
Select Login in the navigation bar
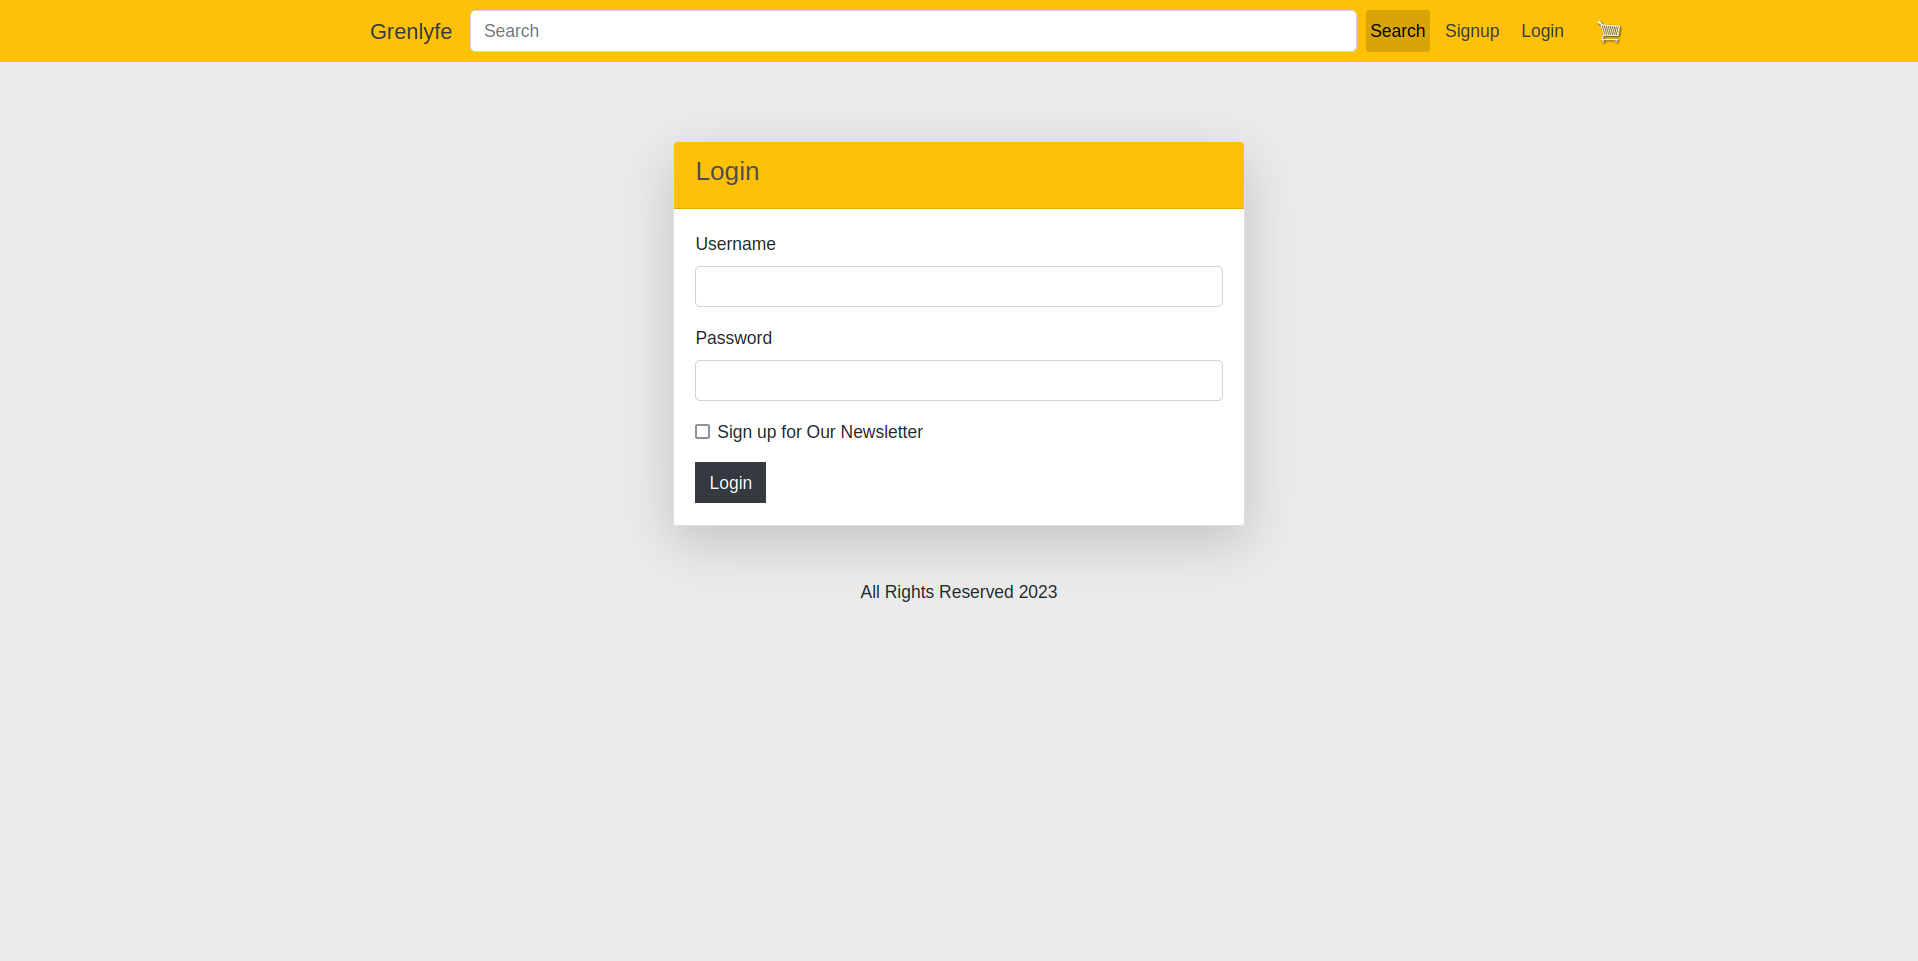coord(1541,31)
